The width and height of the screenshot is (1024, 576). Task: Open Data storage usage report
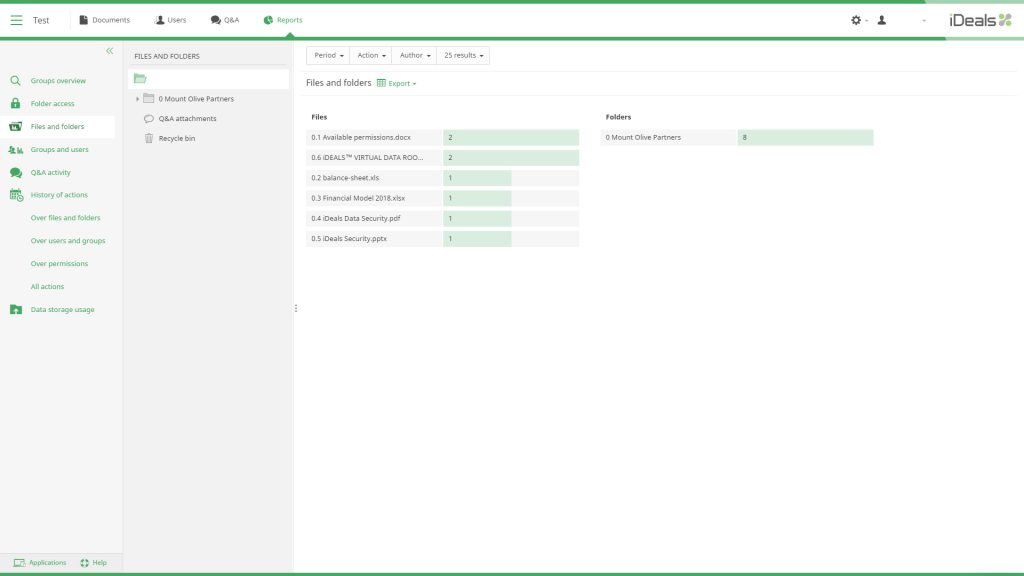tap(62, 310)
